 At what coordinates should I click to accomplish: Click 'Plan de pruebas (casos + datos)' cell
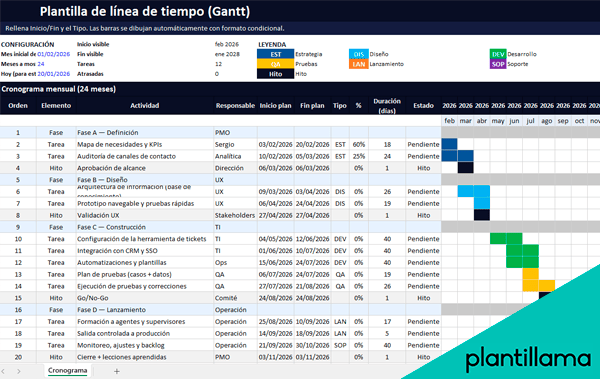(145, 274)
